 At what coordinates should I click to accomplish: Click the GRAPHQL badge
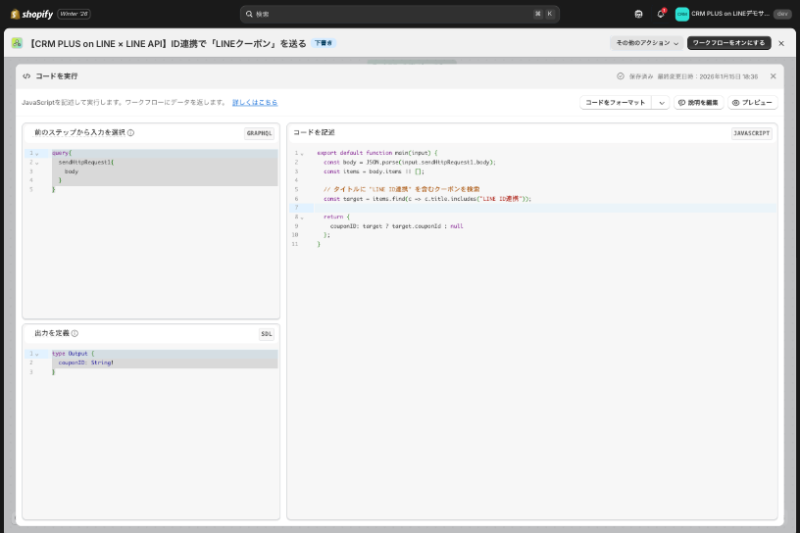(x=259, y=133)
